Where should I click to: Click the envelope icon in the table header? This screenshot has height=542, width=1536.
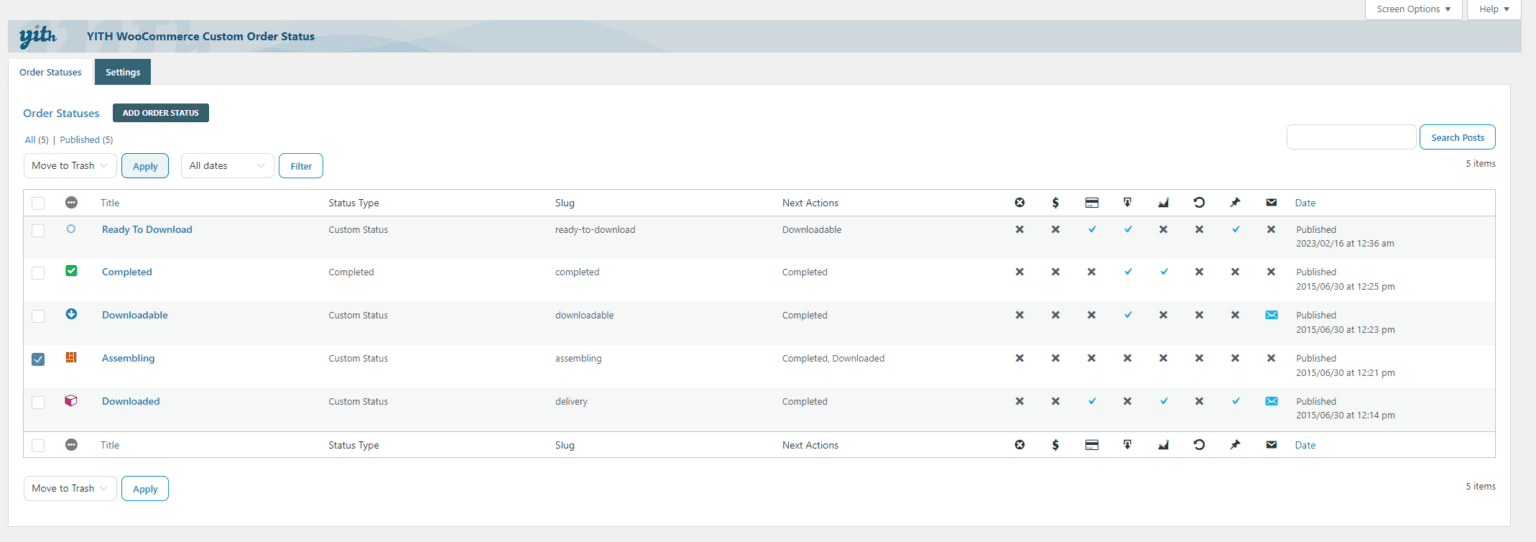pyautogui.click(x=1271, y=203)
